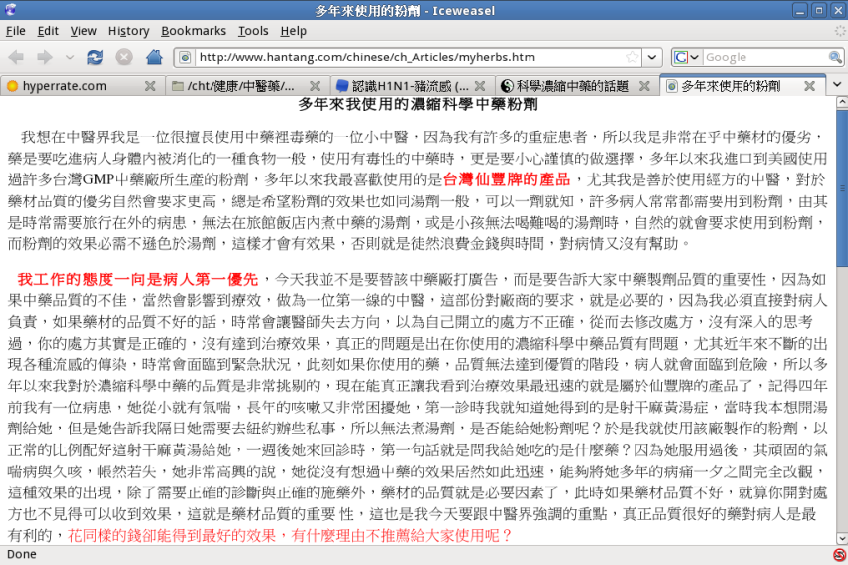This screenshot has width=848, height=565.
Task: Expand the list all tabs dropdown
Action: click(837, 86)
